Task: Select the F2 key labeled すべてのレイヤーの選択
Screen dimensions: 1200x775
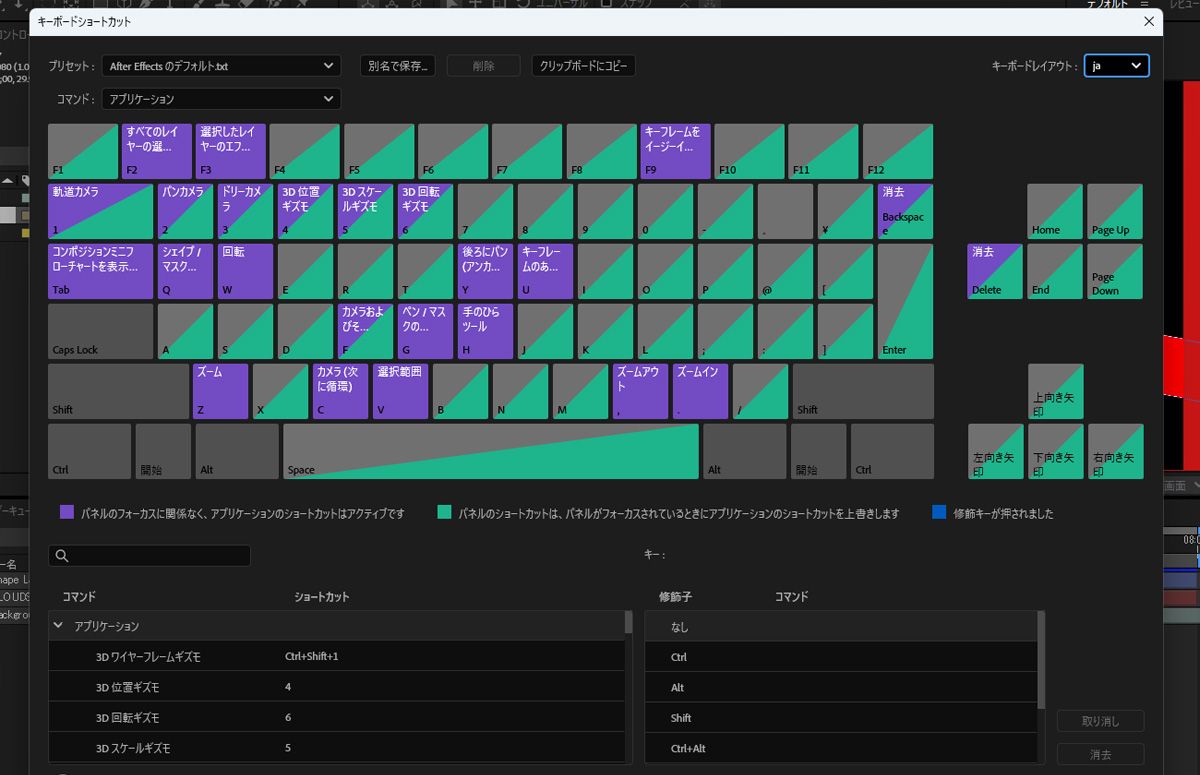Action: pos(157,151)
